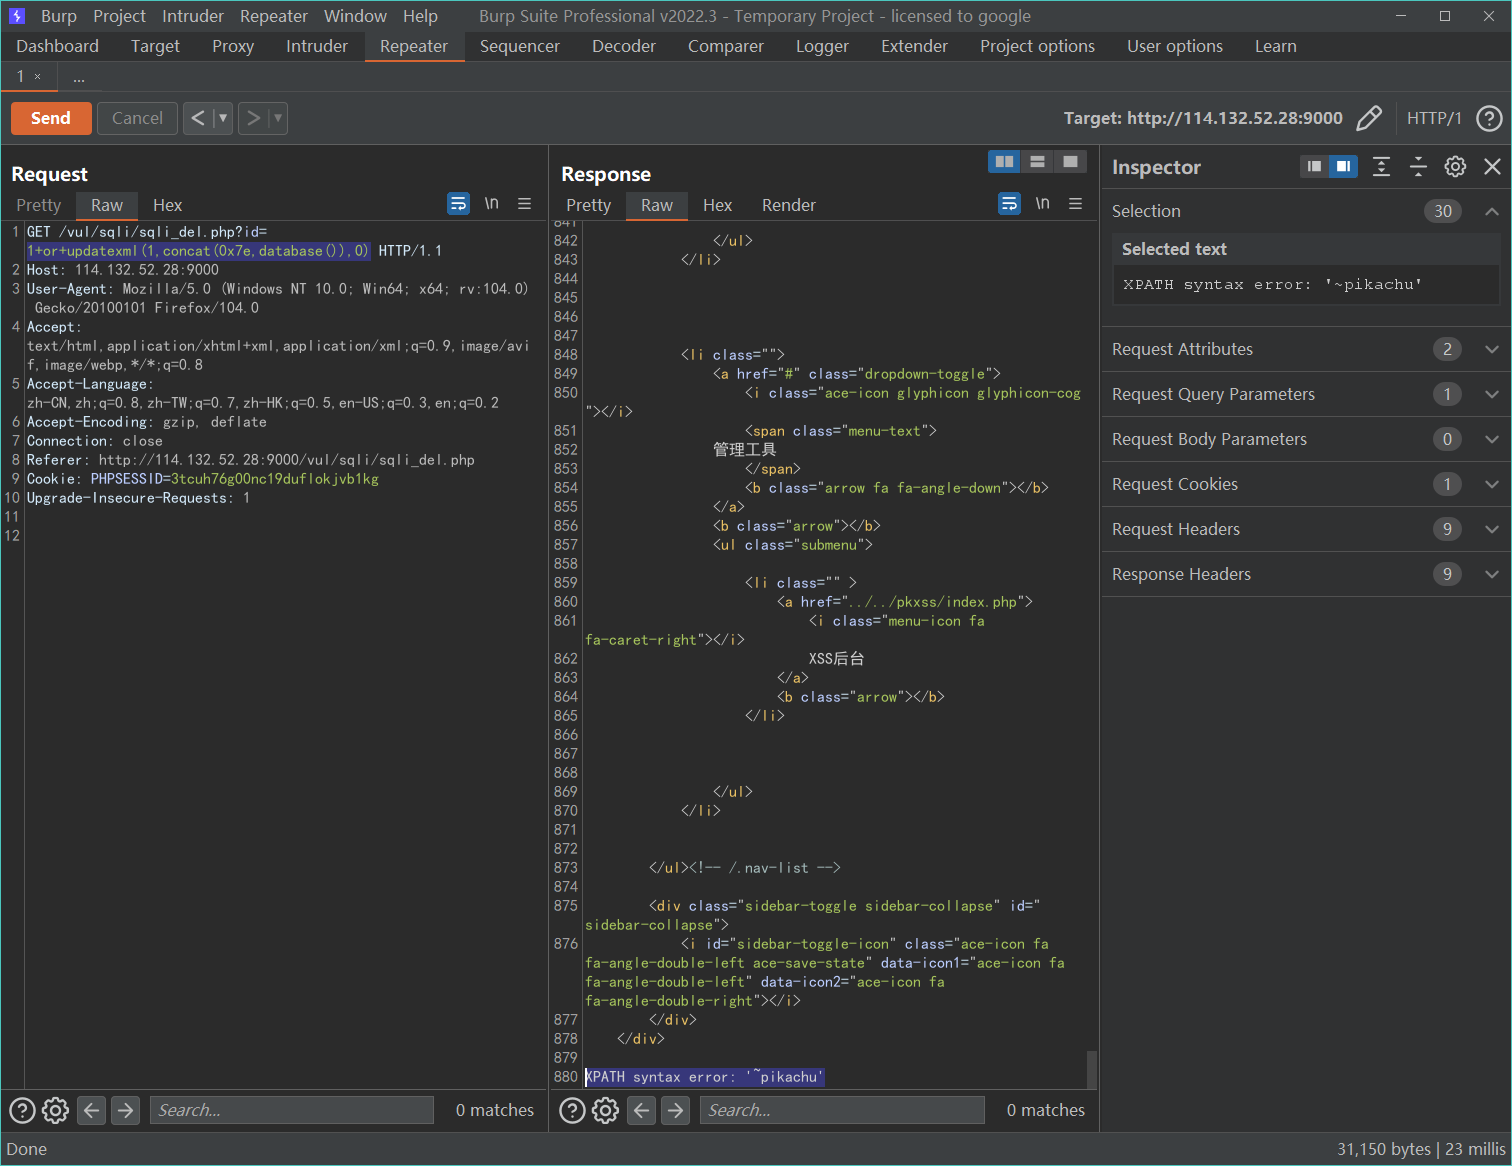Click the Cancel button
Image resolution: width=1512 pixels, height=1166 pixels.
(137, 118)
